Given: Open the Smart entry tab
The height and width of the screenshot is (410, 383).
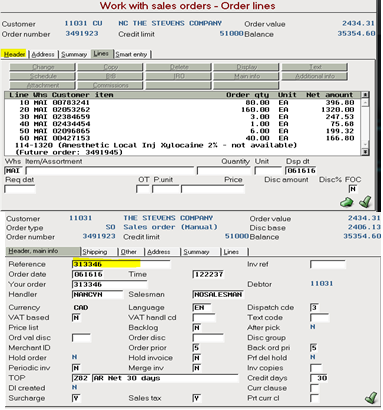Looking at the screenshot, I should click(131, 54).
